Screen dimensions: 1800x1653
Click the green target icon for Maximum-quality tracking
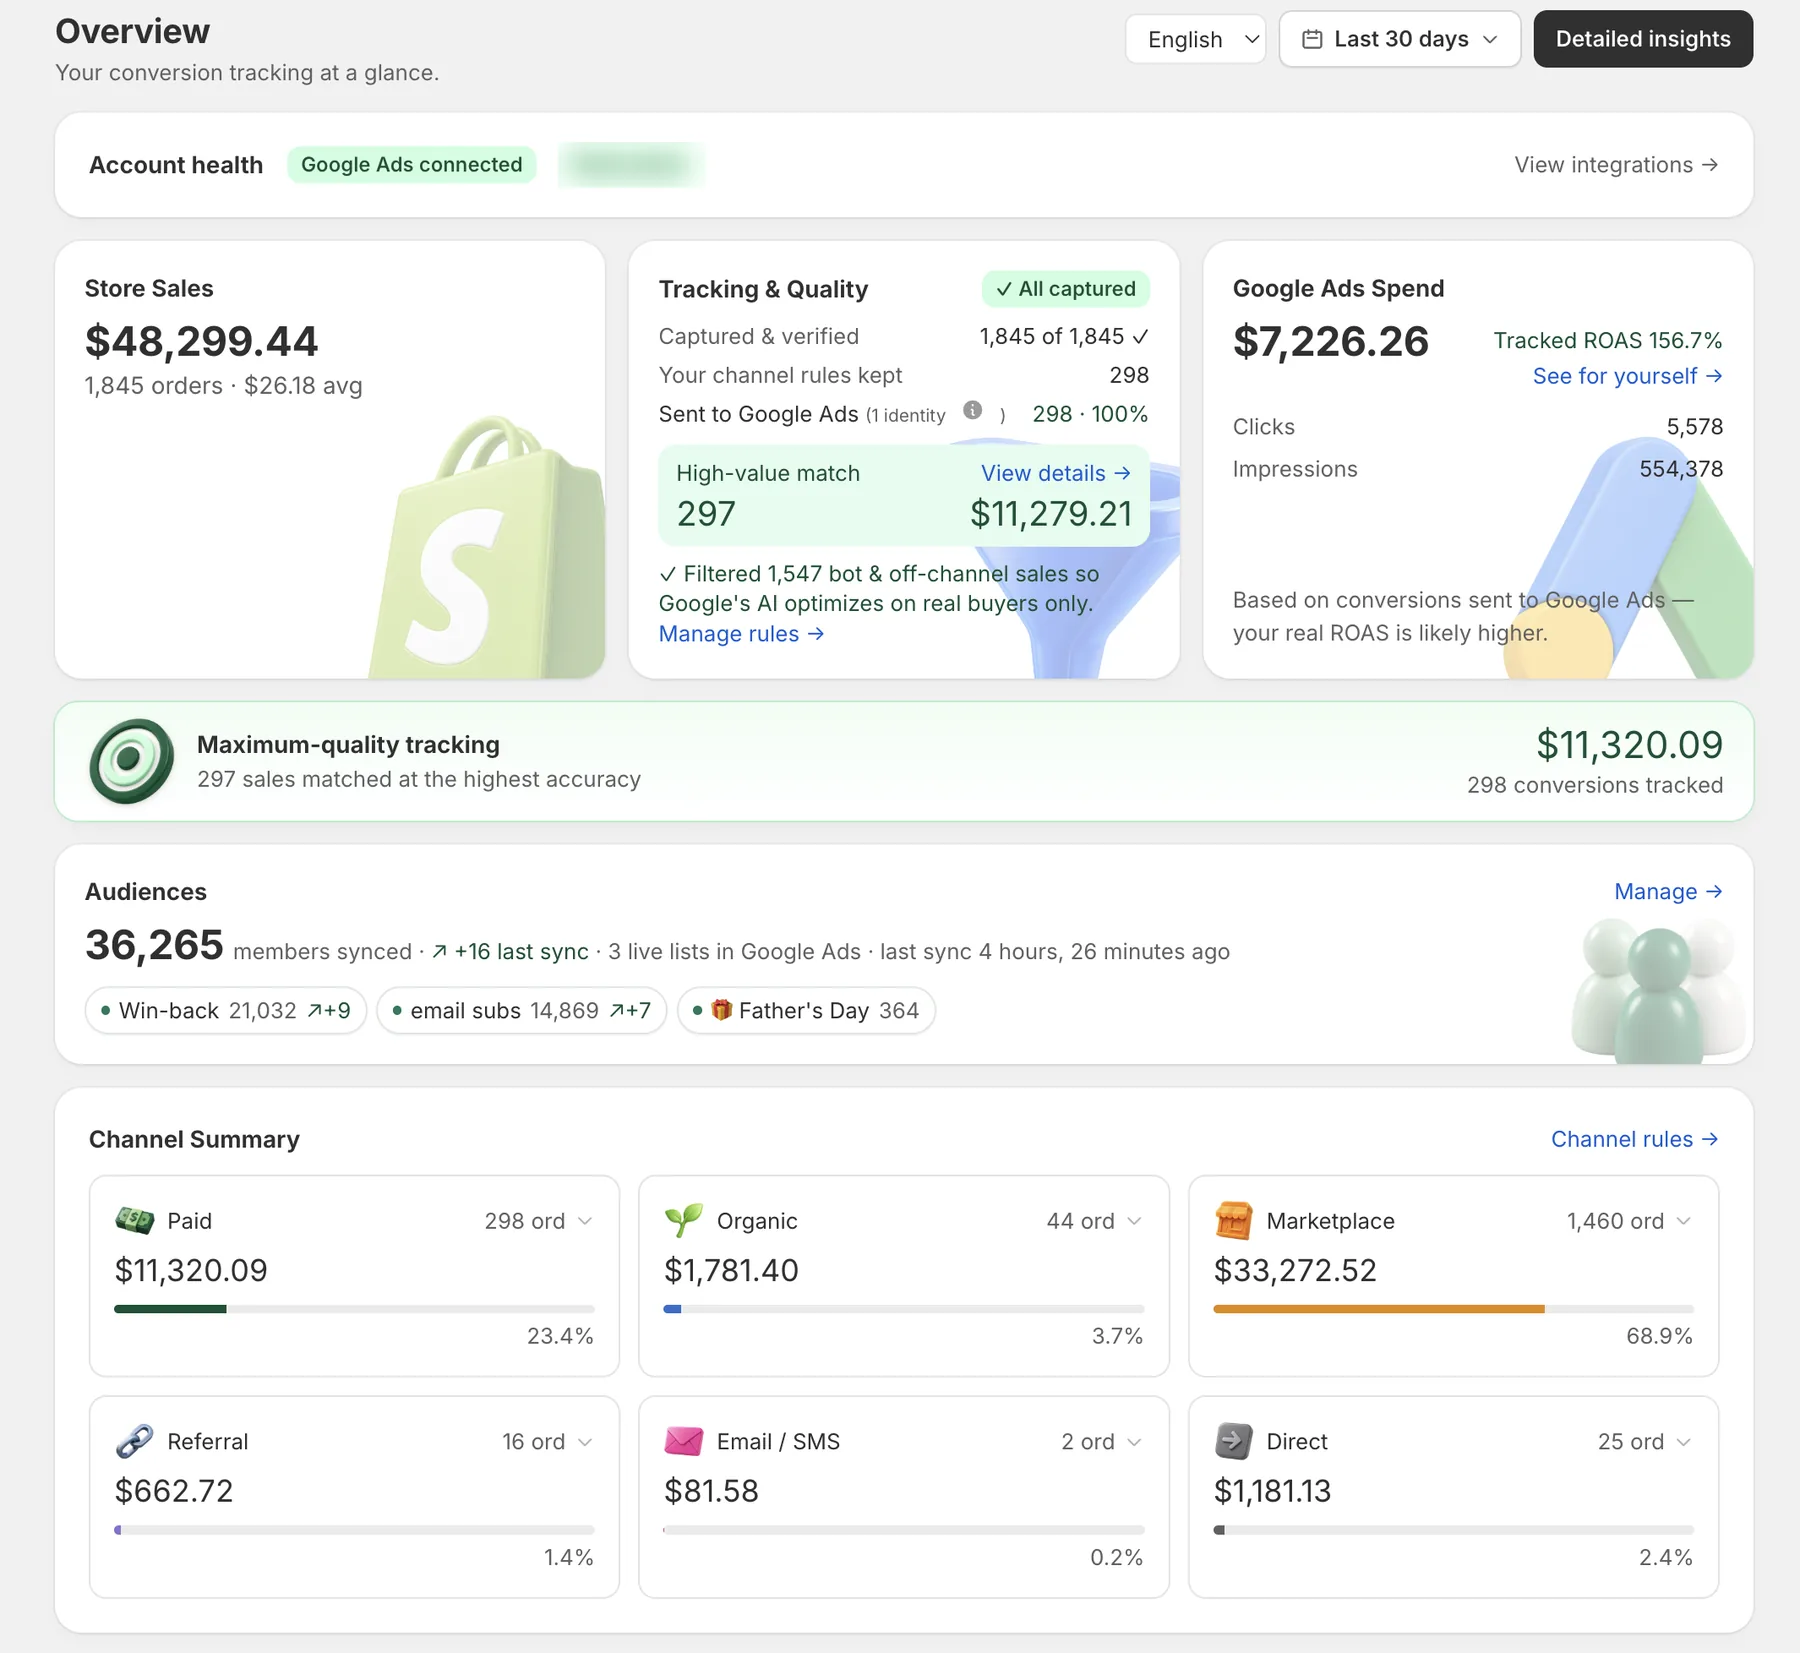coord(131,761)
